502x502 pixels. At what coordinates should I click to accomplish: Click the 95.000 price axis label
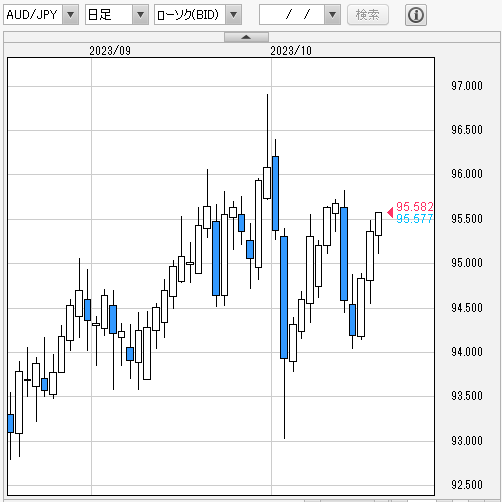467,263
